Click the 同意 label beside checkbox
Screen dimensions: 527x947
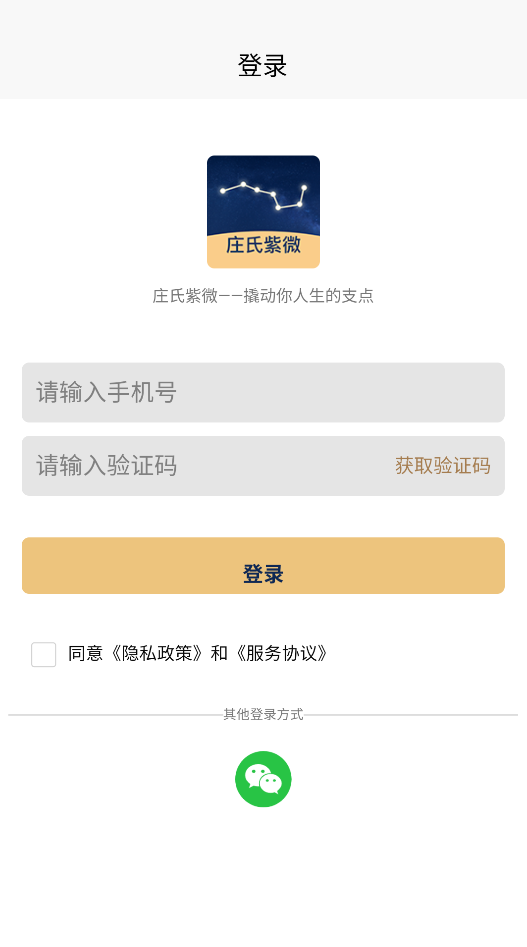85,653
